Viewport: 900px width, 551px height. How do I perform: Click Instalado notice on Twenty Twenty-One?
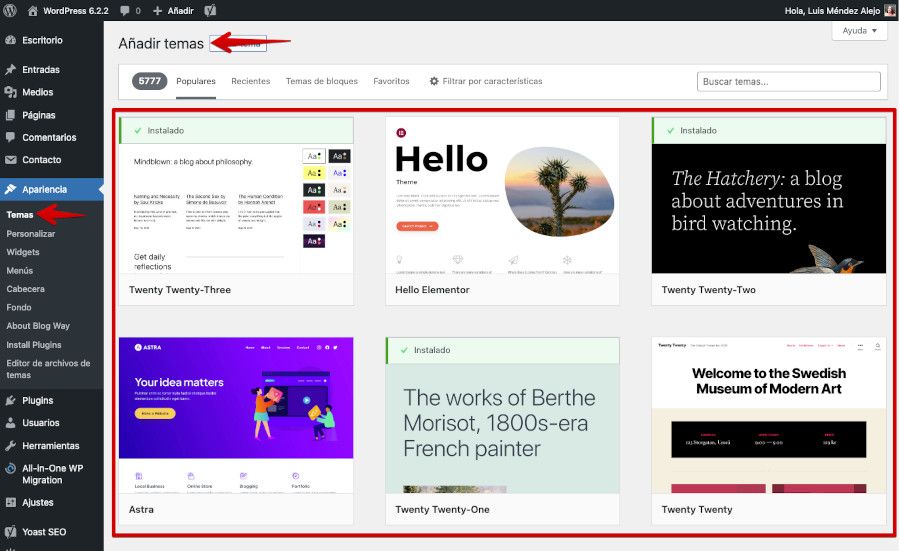502,350
